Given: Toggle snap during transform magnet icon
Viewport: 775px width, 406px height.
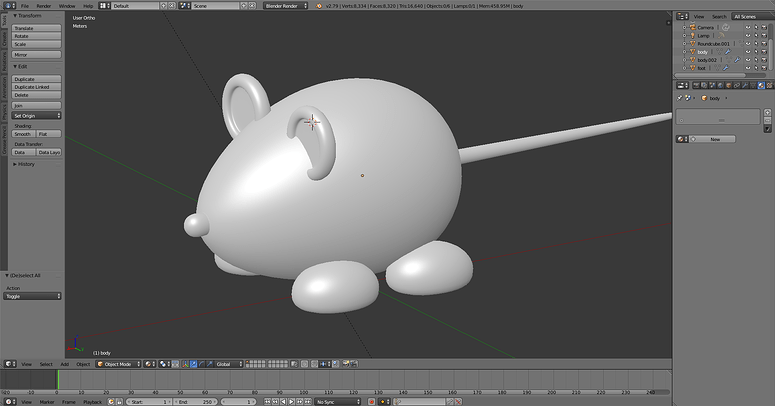Looking at the screenshot, I should (x=314, y=364).
